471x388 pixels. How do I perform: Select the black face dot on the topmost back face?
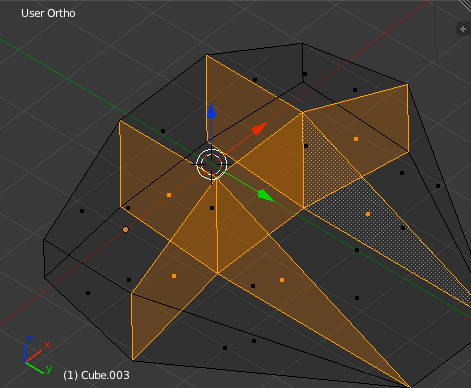tap(305, 74)
